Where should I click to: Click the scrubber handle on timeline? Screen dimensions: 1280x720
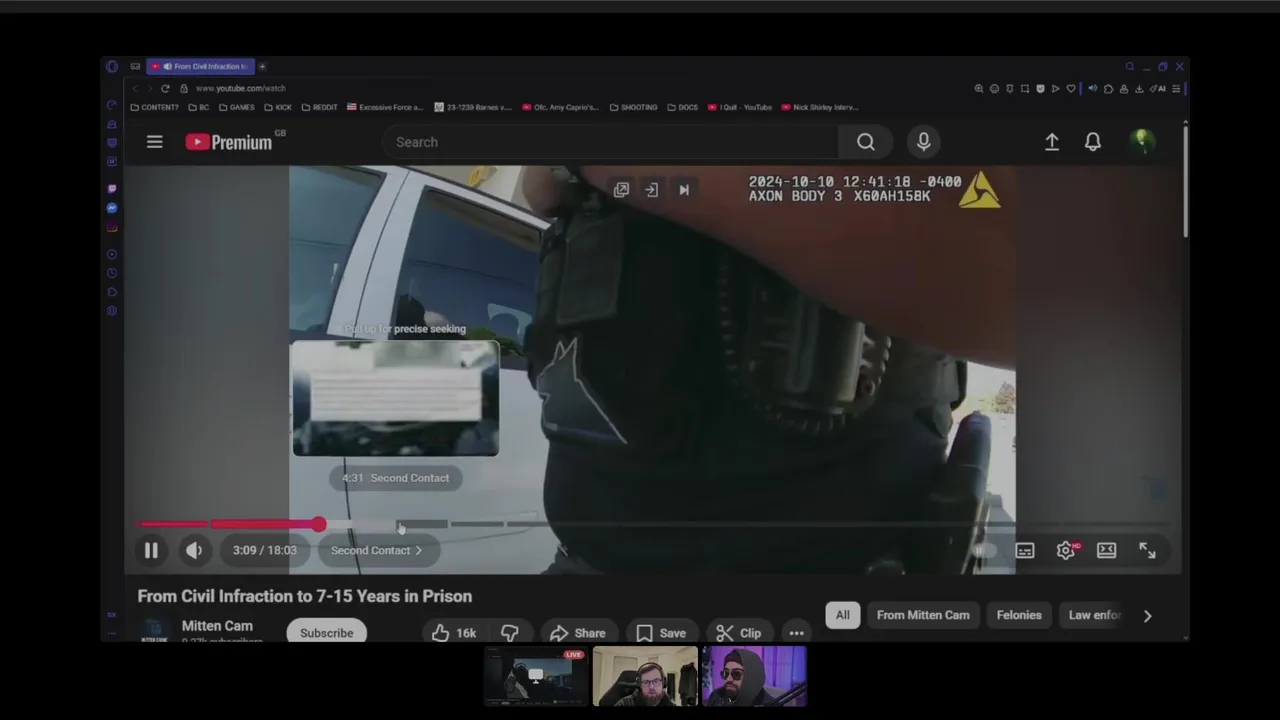[x=318, y=524]
